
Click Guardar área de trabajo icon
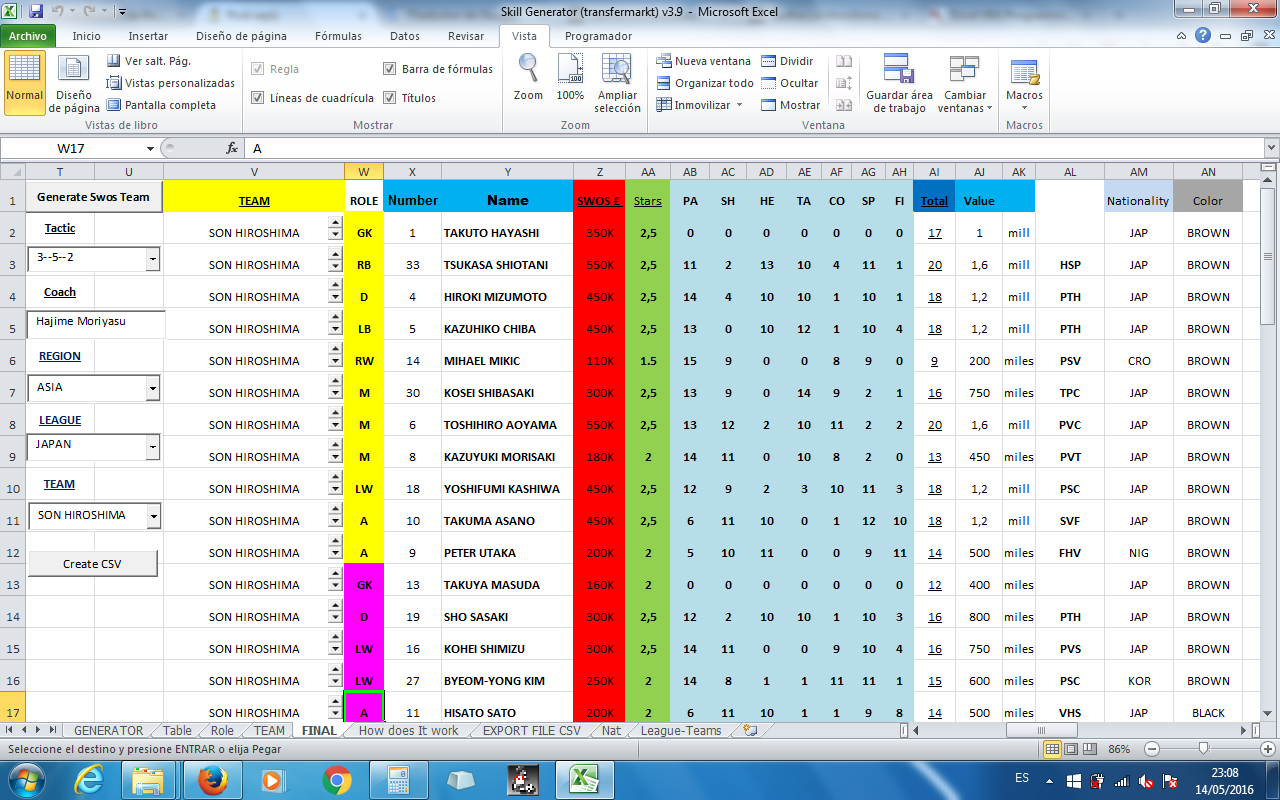pos(899,70)
